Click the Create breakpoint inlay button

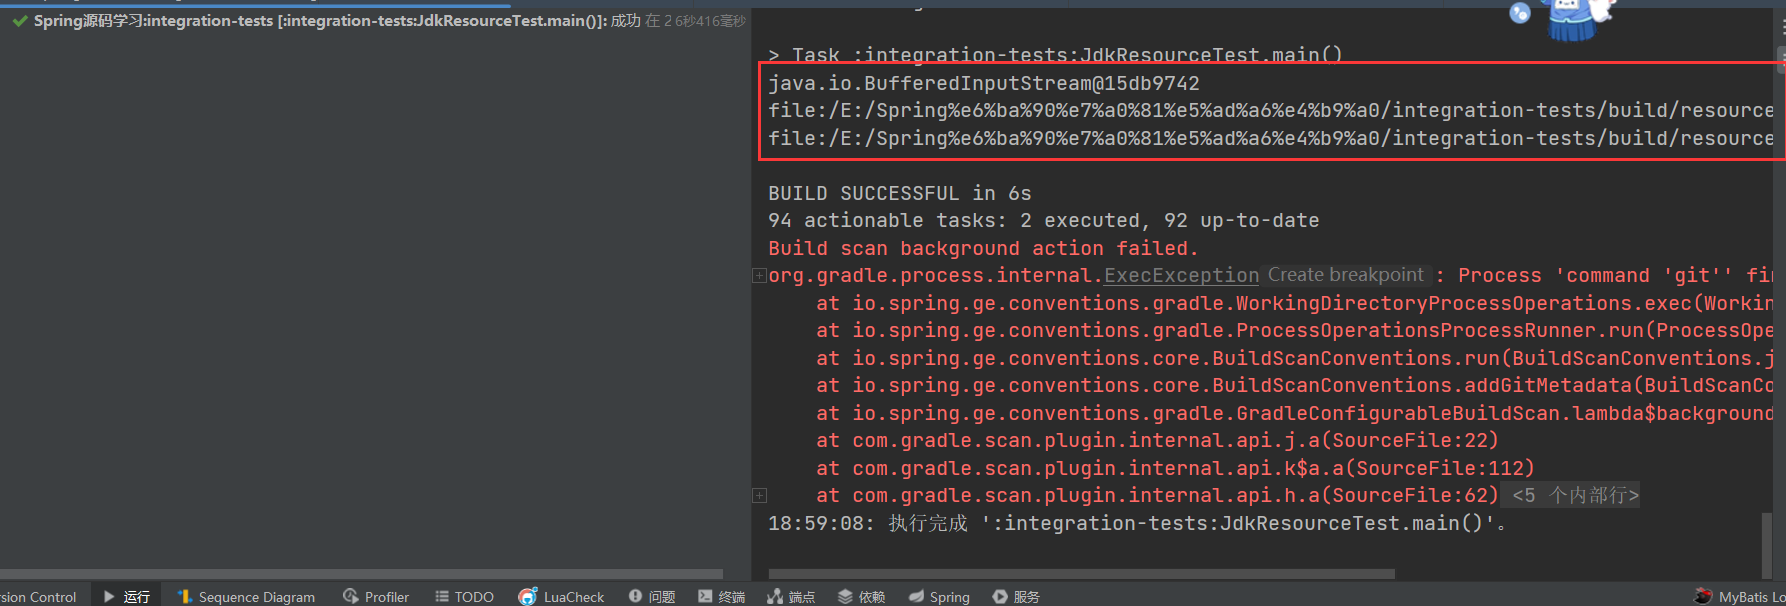(1345, 275)
